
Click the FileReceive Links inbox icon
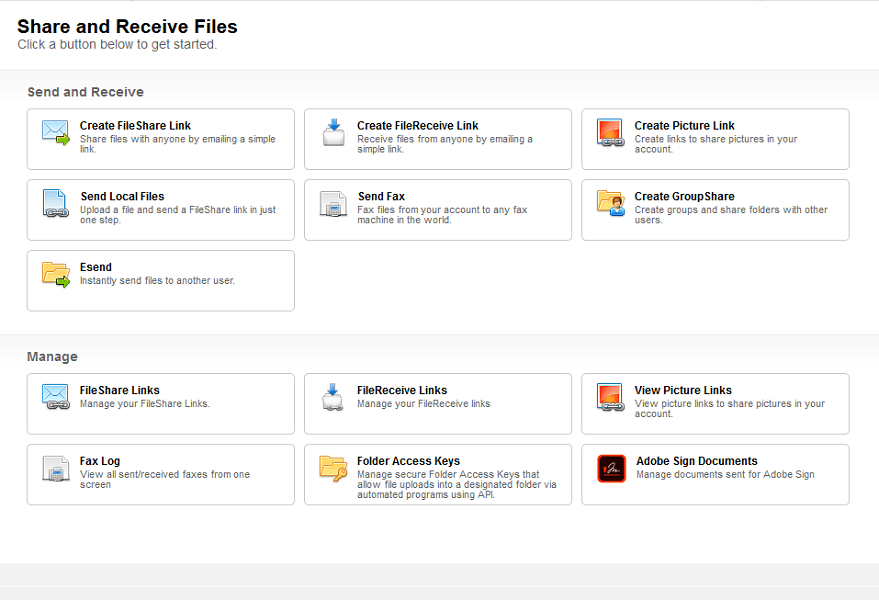click(x=333, y=397)
